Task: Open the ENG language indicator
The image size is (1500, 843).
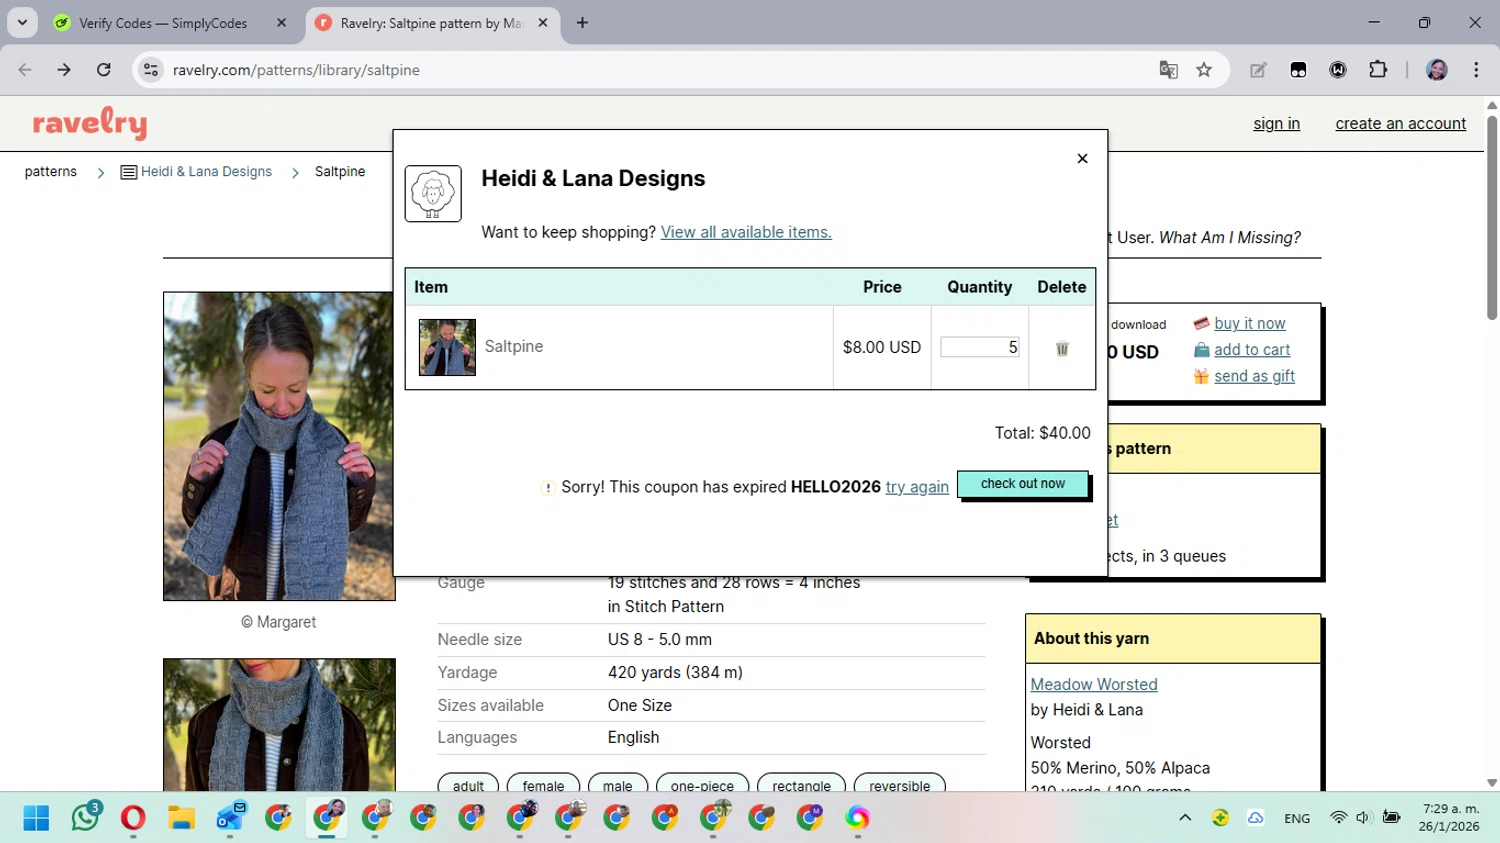Action: coord(1297,818)
